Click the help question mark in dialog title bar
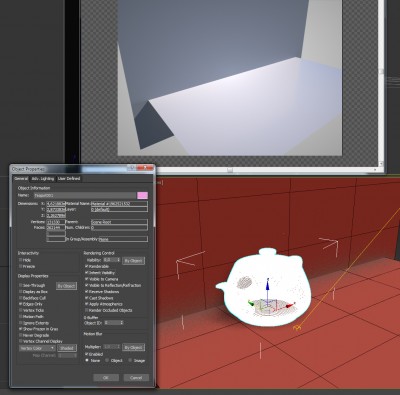Image resolution: width=400 pixels, height=395 pixels. [x=132, y=168]
